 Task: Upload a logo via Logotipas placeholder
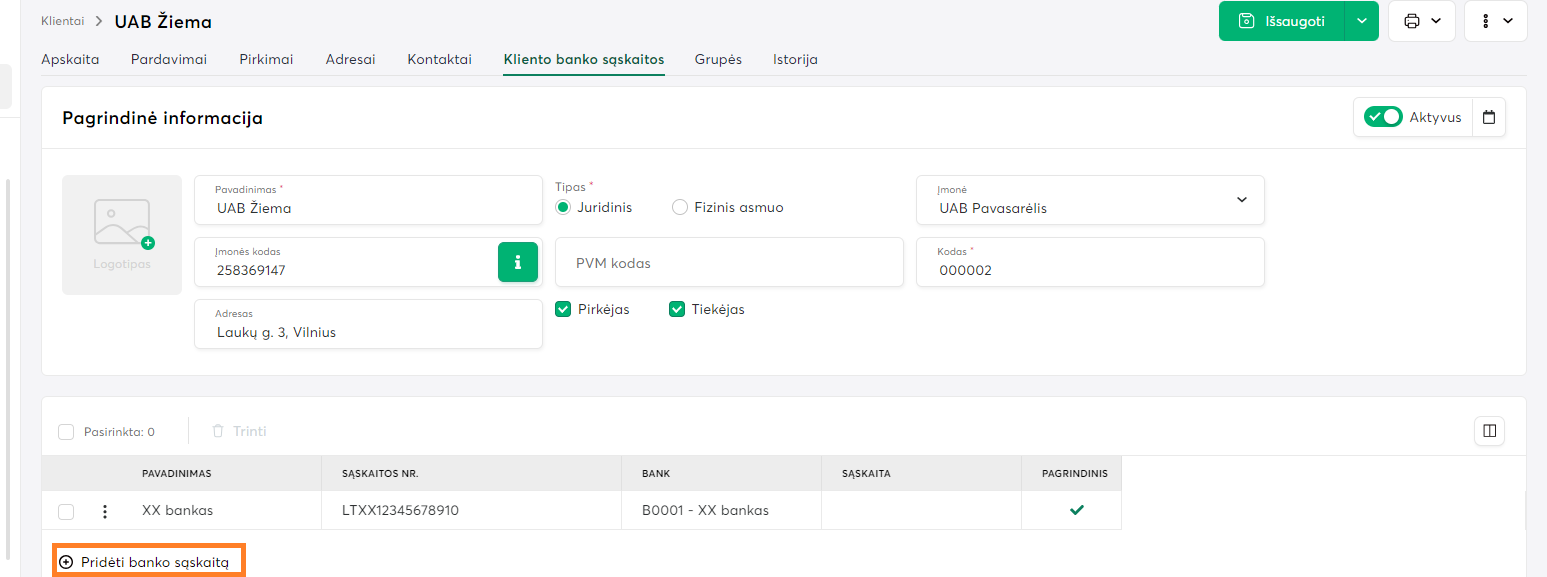122,235
